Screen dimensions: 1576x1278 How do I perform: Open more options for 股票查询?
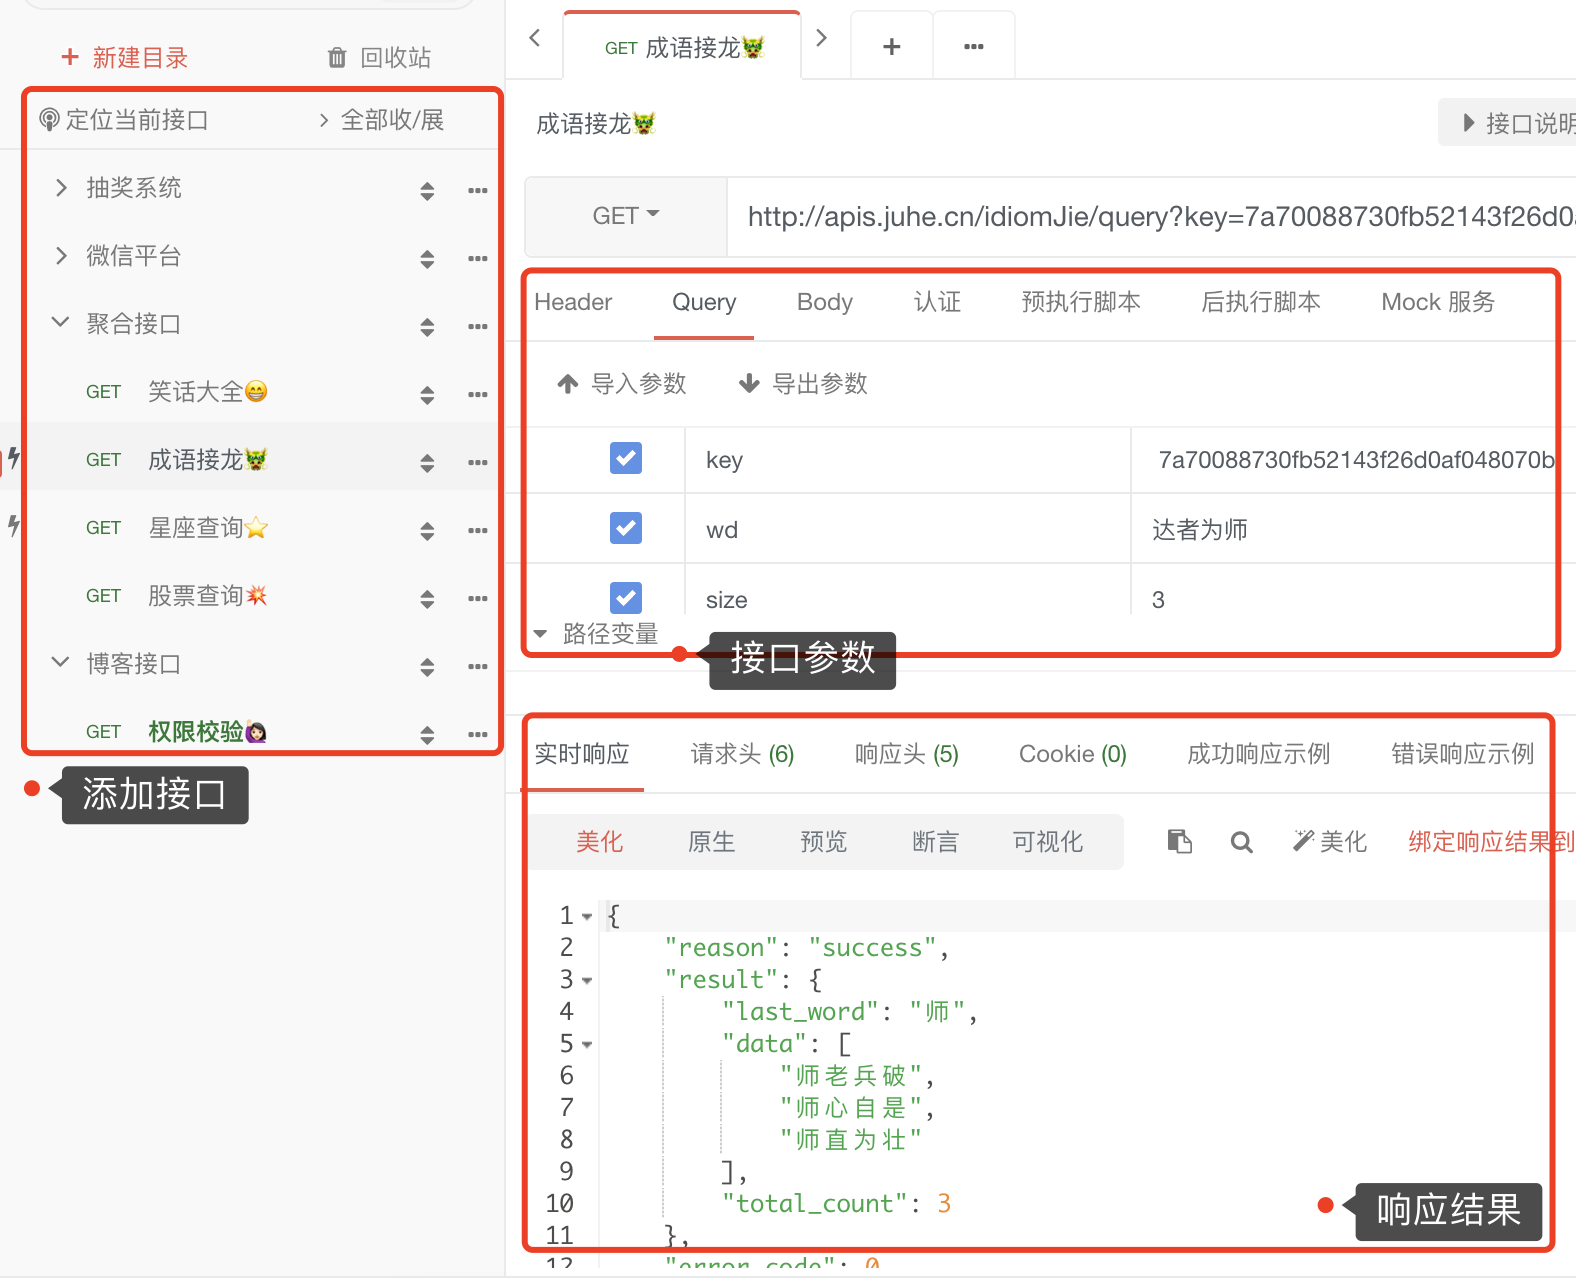point(478,598)
